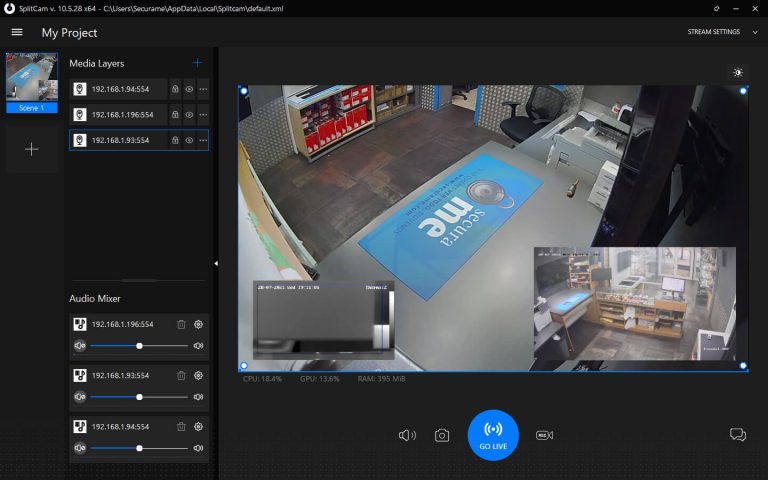This screenshot has width=768, height=480.
Task: Start streaming with GO LIVE
Action: pyautogui.click(x=493, y=435)
